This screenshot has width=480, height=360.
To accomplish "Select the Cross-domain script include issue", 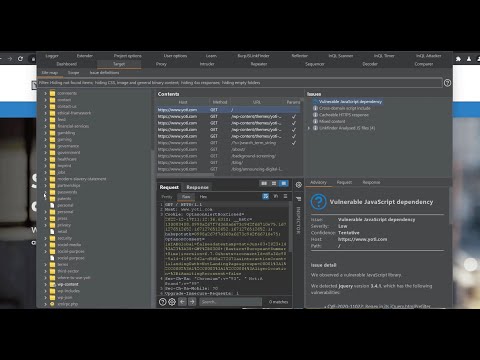I will click(x=344, y=108).
